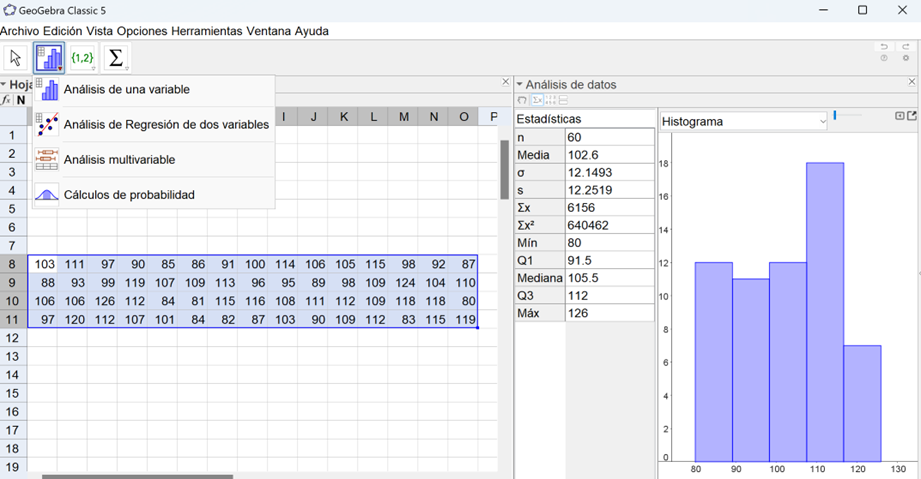Open the Herramientas menu
This screenshot has width=921, height=479.
click(x=207, y=31)
